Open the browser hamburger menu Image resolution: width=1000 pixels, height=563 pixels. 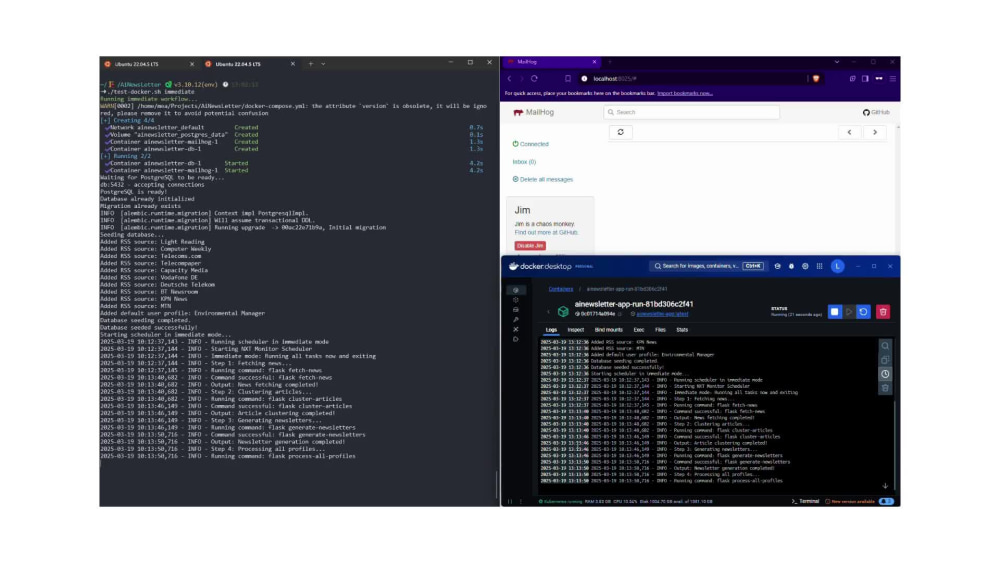pos(893,78)
